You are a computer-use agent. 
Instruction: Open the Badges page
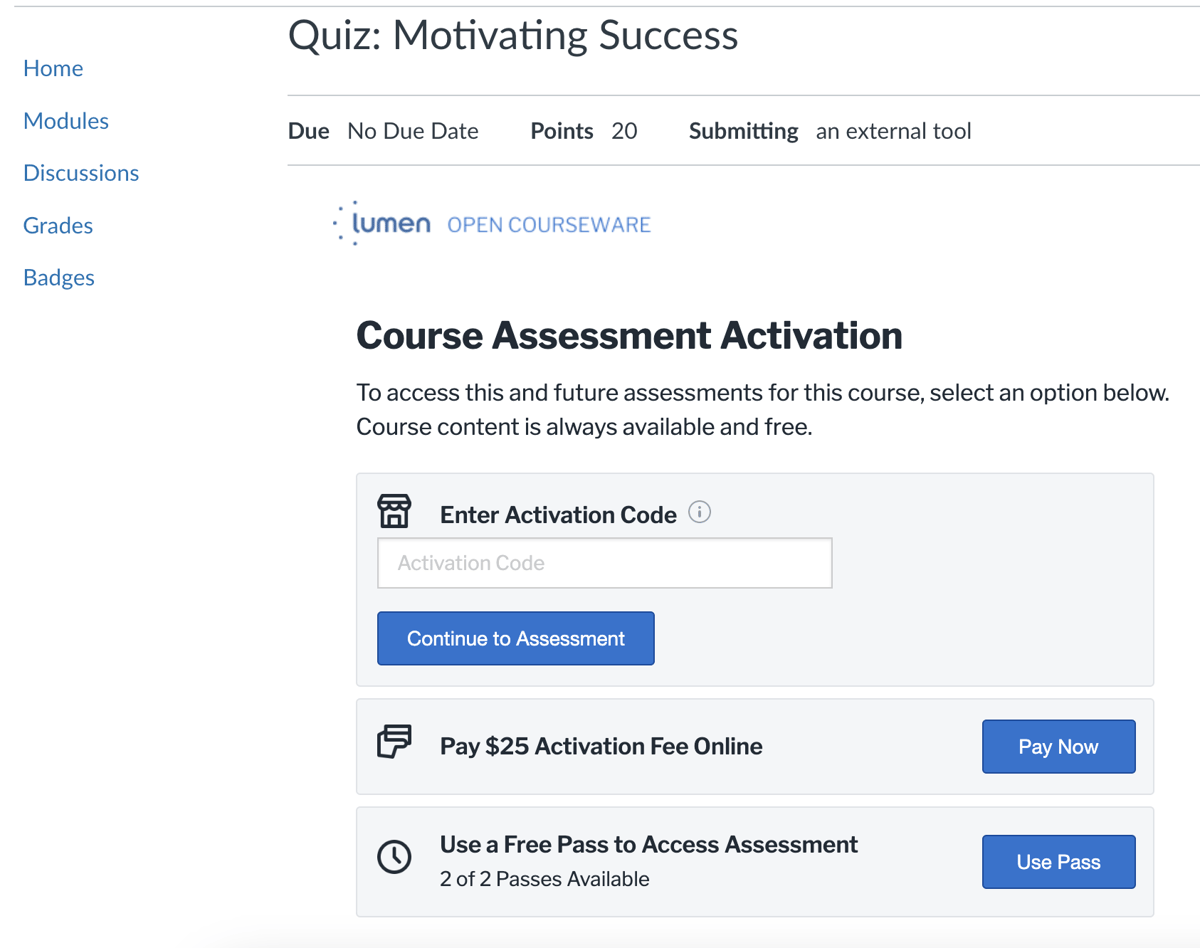click(58, 277)
